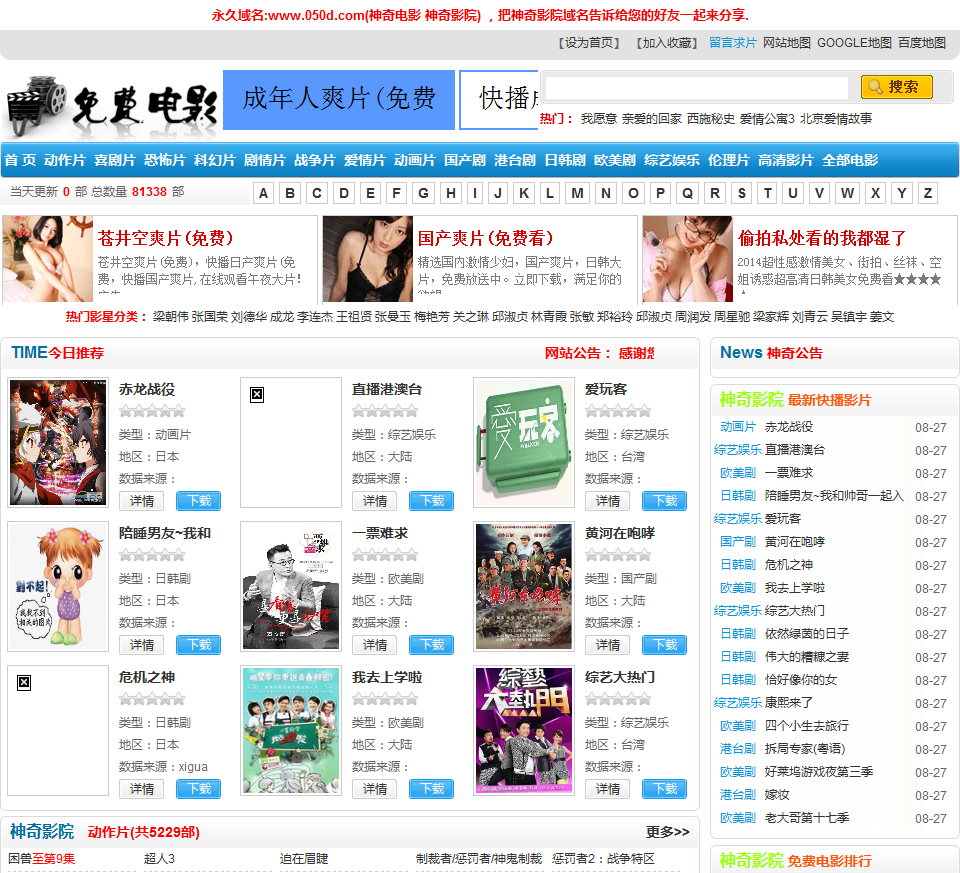Image resolution: width=960 pixels, height=873 pixels.
Task: Click 下载 button for 赤龙战役
Action: (x=198, y=501)
